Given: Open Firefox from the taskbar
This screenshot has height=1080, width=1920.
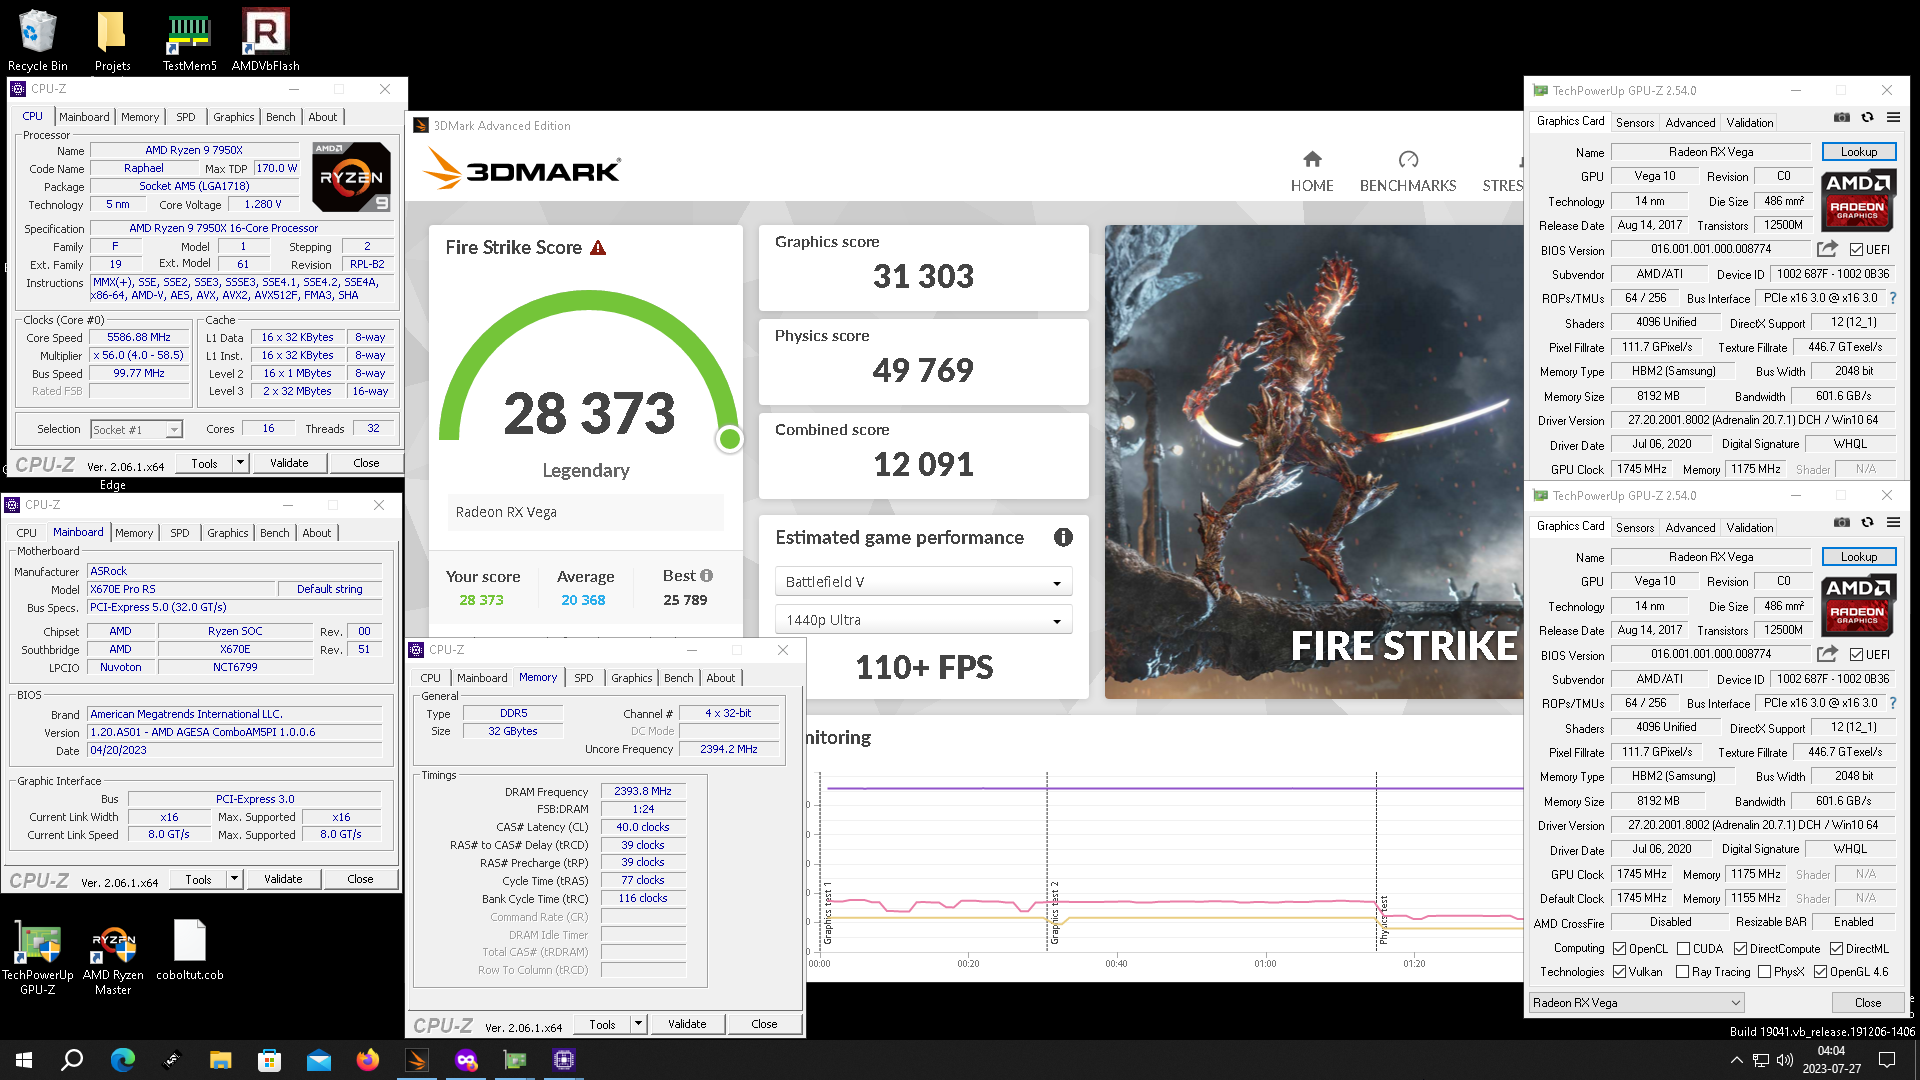Looking at the screenshot, I should coord(367,1060).
